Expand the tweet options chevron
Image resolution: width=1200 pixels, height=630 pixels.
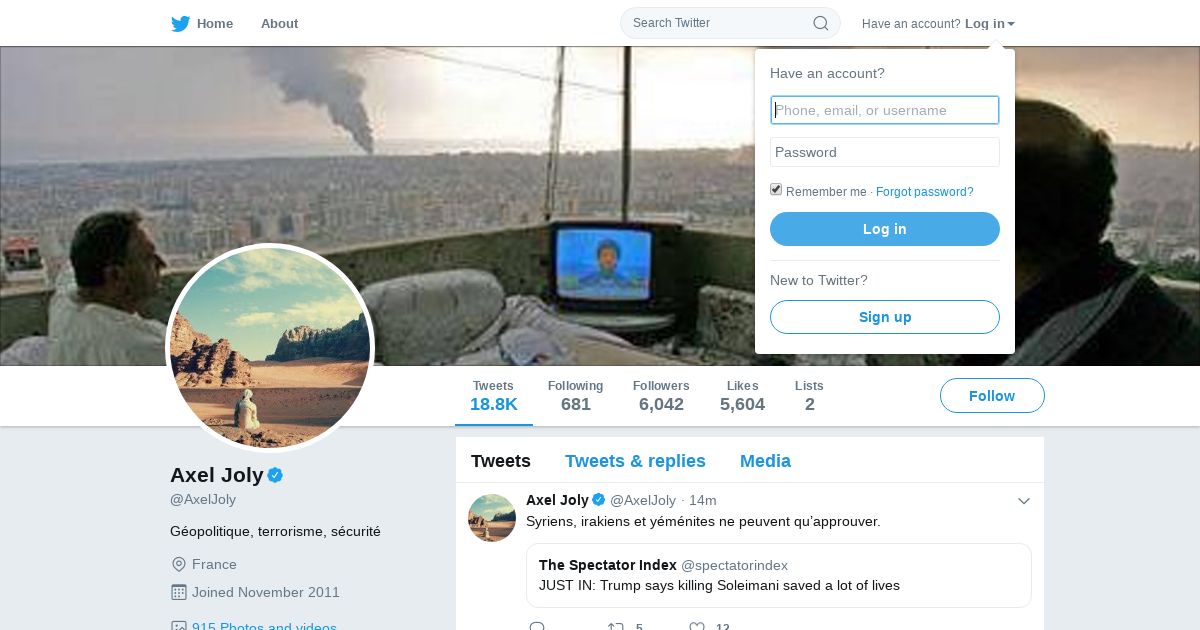click(1023, 501)
